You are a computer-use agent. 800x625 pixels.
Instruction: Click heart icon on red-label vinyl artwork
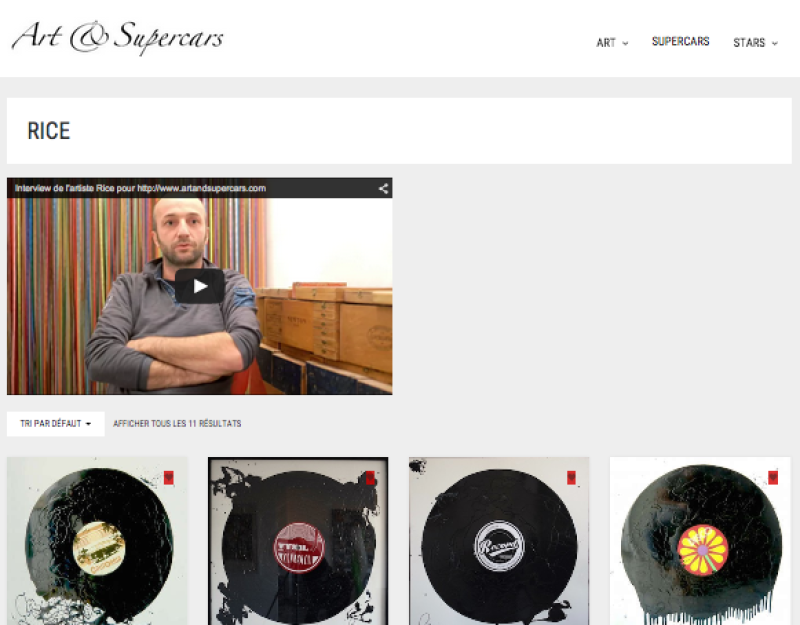coord(371,478)
